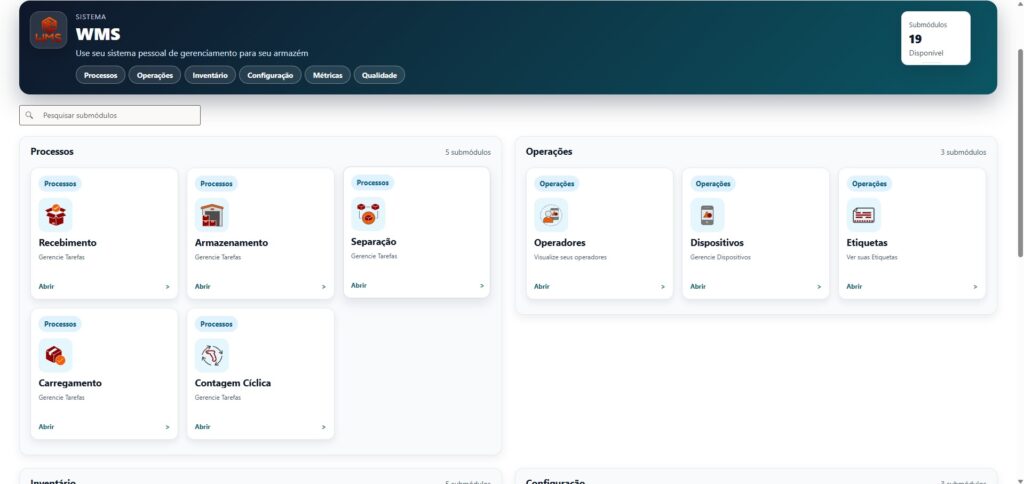Open Armazenamento via Abrir link
Screen dimensions: 1024x484
pos(202,287)
